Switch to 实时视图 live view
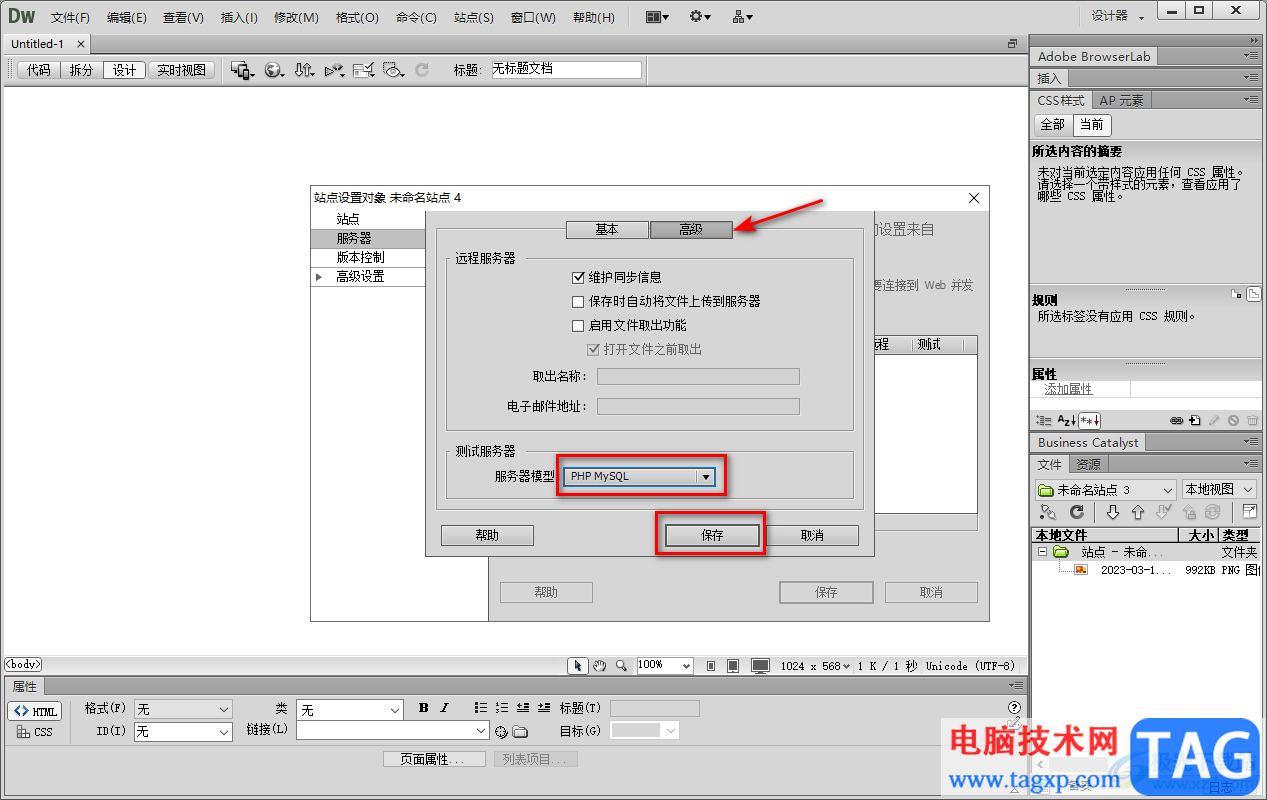 (182, 70)
